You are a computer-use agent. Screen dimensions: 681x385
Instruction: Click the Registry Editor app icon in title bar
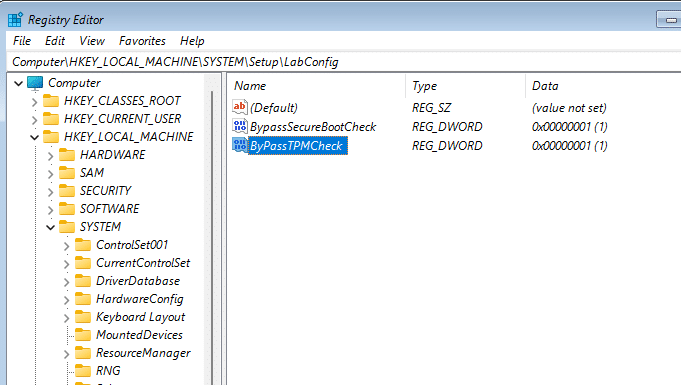[x=15, y=20]
